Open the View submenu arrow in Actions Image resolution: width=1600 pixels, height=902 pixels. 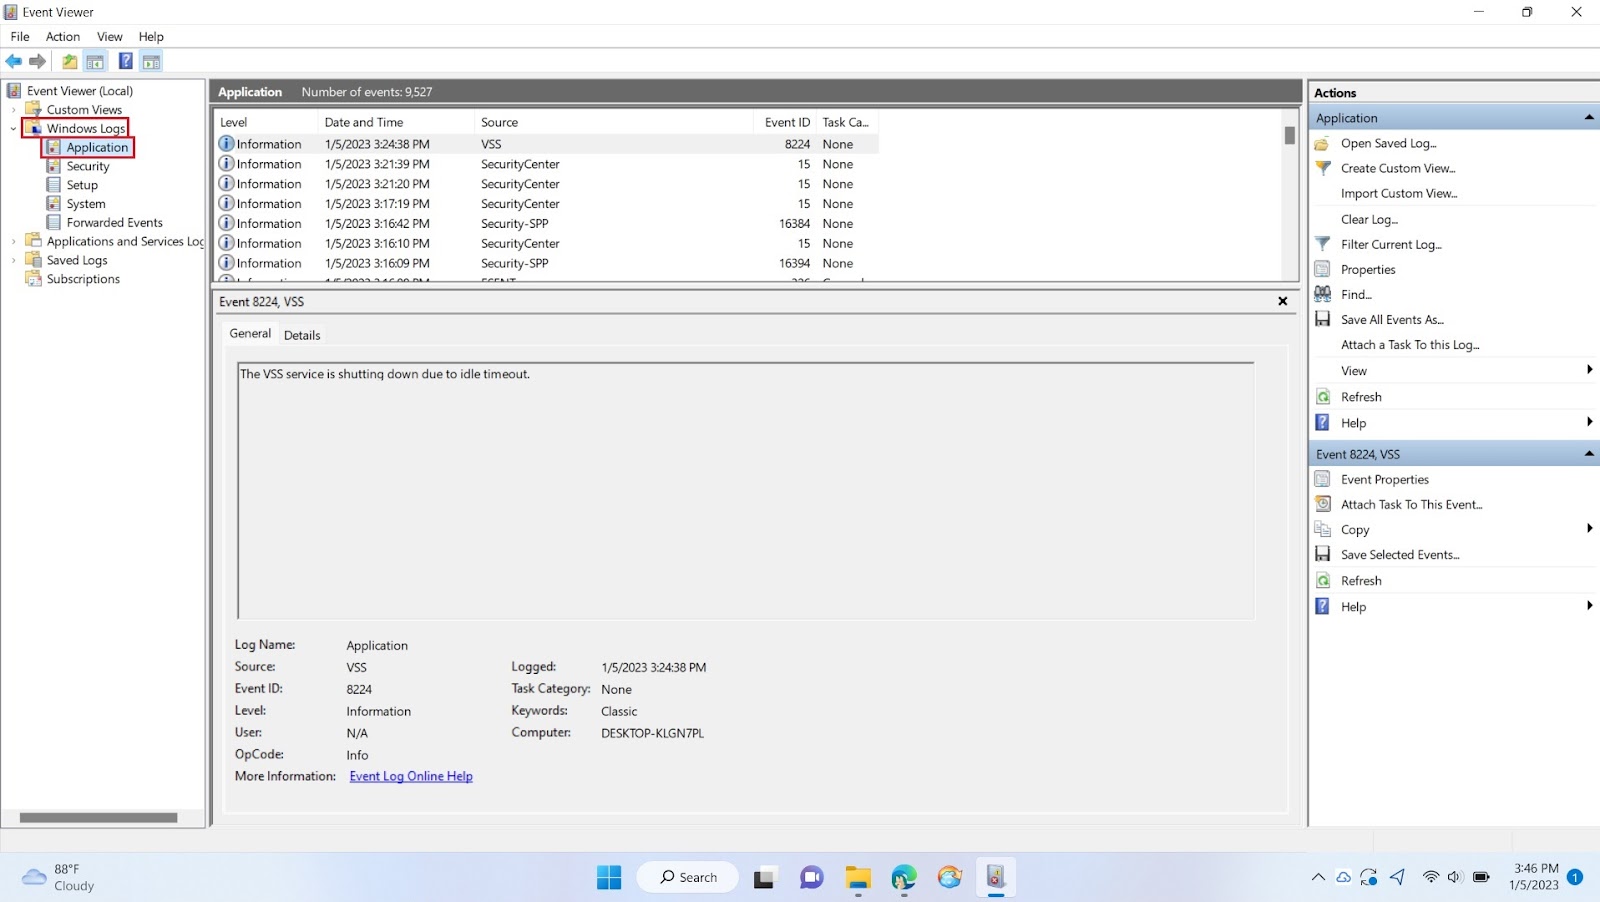pos(1589,370)
